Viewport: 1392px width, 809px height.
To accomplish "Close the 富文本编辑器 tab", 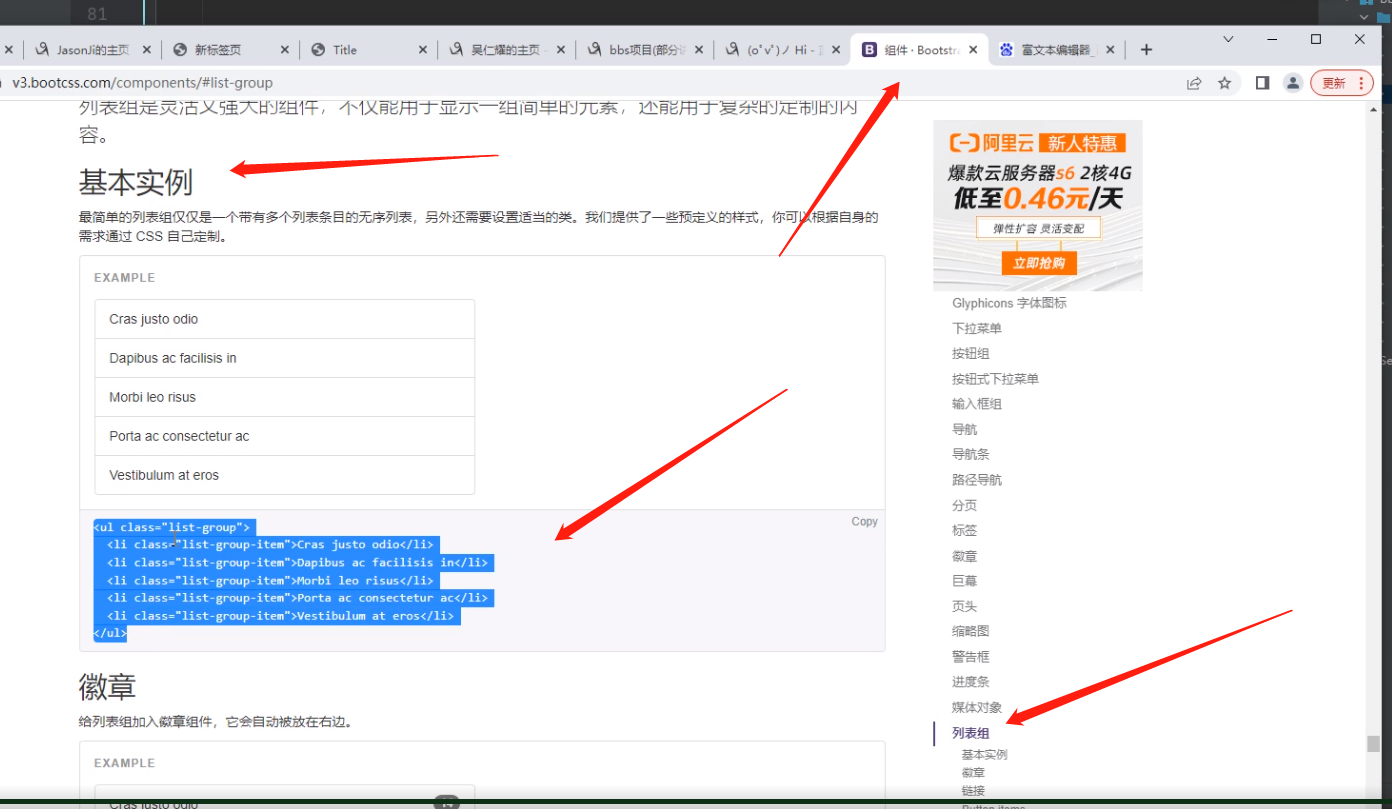I will (x=1111, y=50).
